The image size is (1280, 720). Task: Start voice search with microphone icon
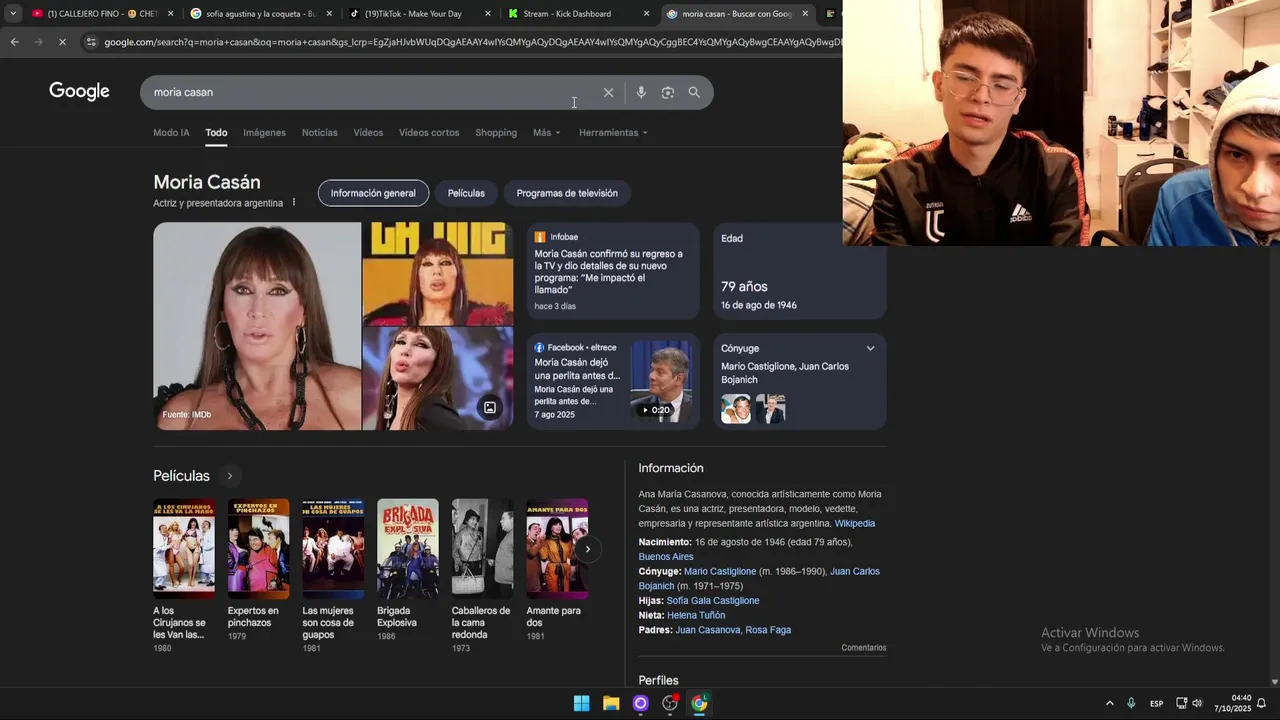[x=641, y=92]
